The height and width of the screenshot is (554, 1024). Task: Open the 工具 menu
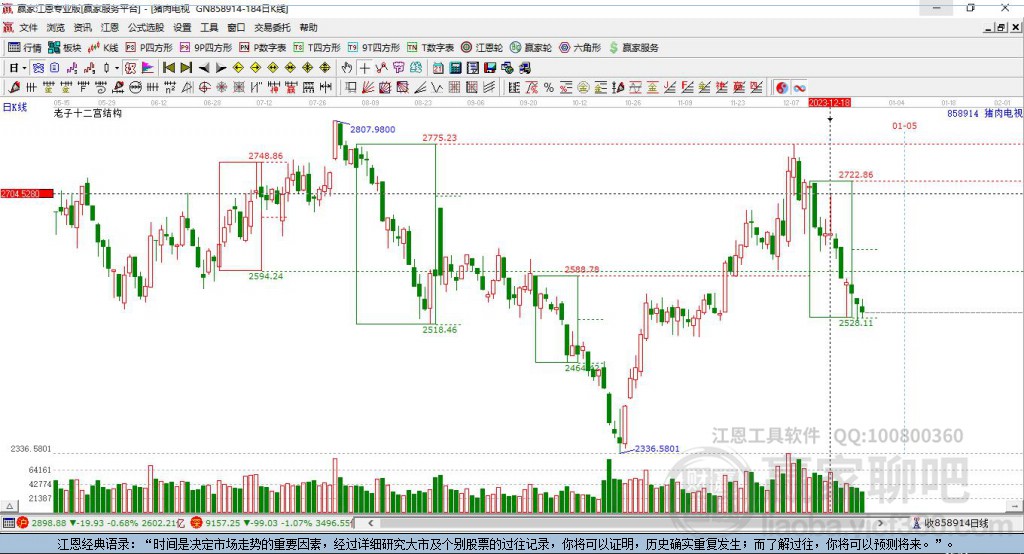pos(209,27)
